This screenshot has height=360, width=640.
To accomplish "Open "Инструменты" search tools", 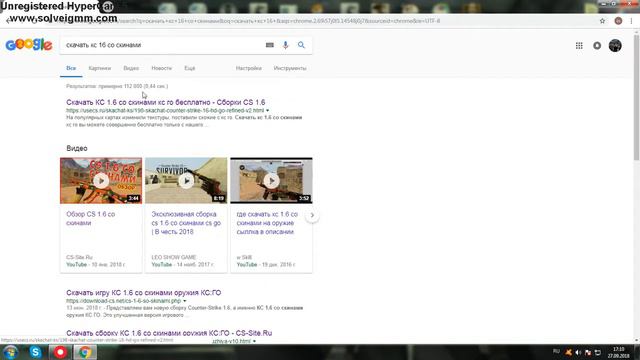I will coord(290,68).
